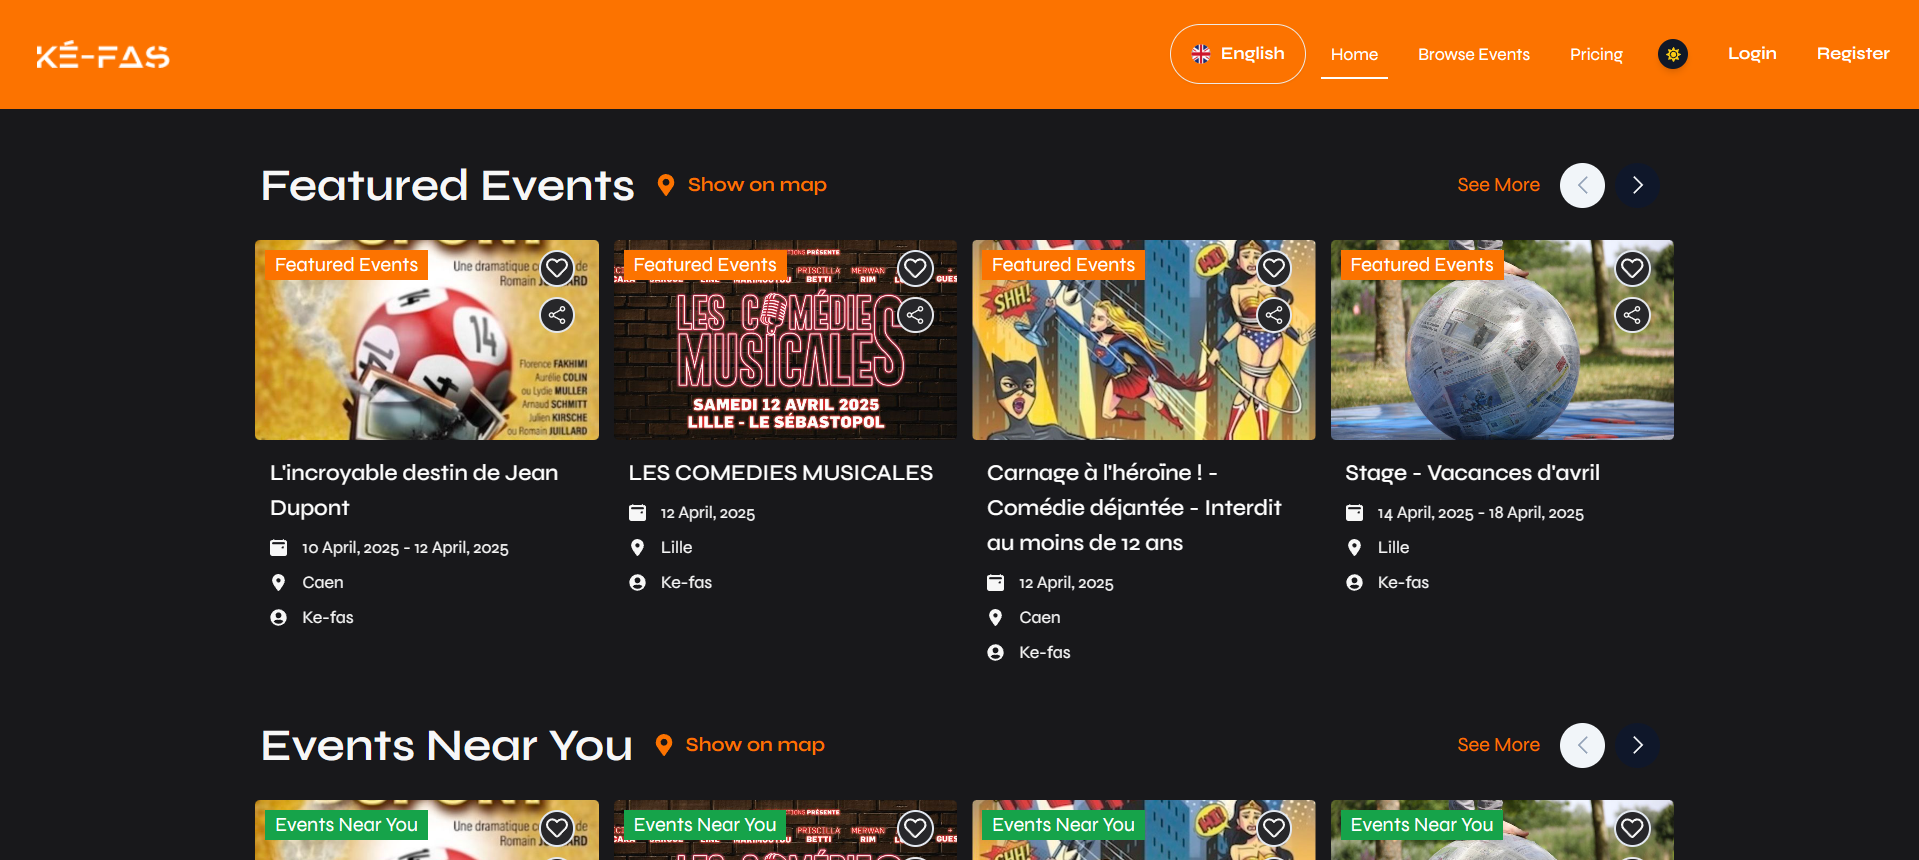Screen dimensions: 1919x860
Task: Open Carnage à l'héroïne comic thumbnail
Action: tap(1144, 340)
